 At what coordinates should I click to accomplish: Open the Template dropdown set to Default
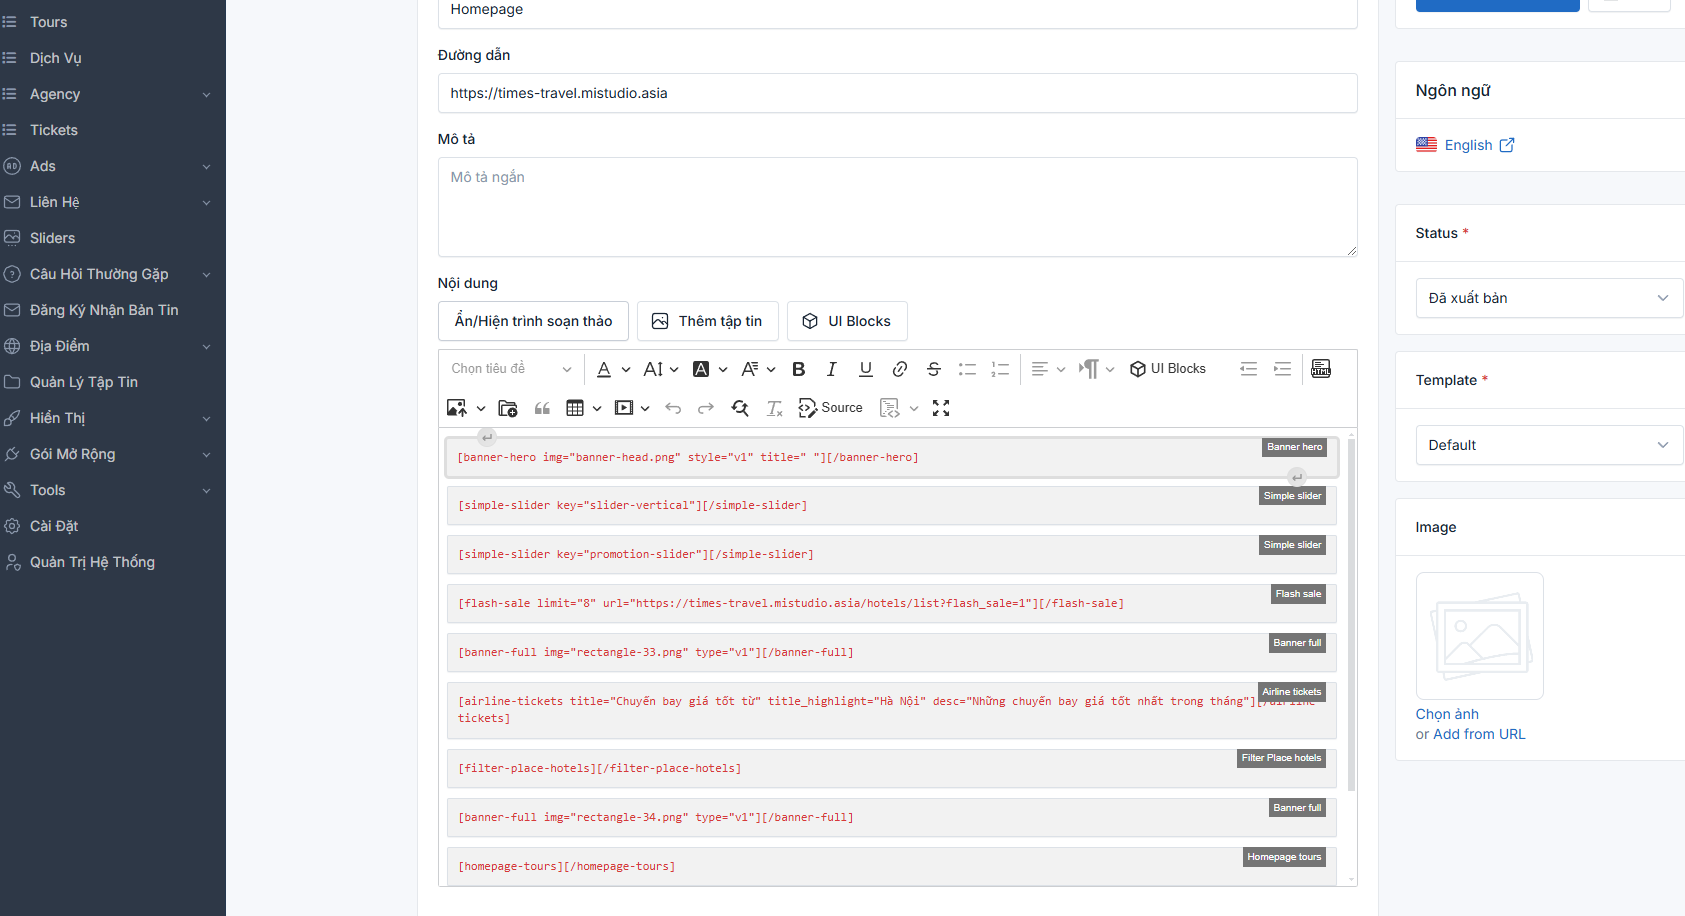(1548, 445)
